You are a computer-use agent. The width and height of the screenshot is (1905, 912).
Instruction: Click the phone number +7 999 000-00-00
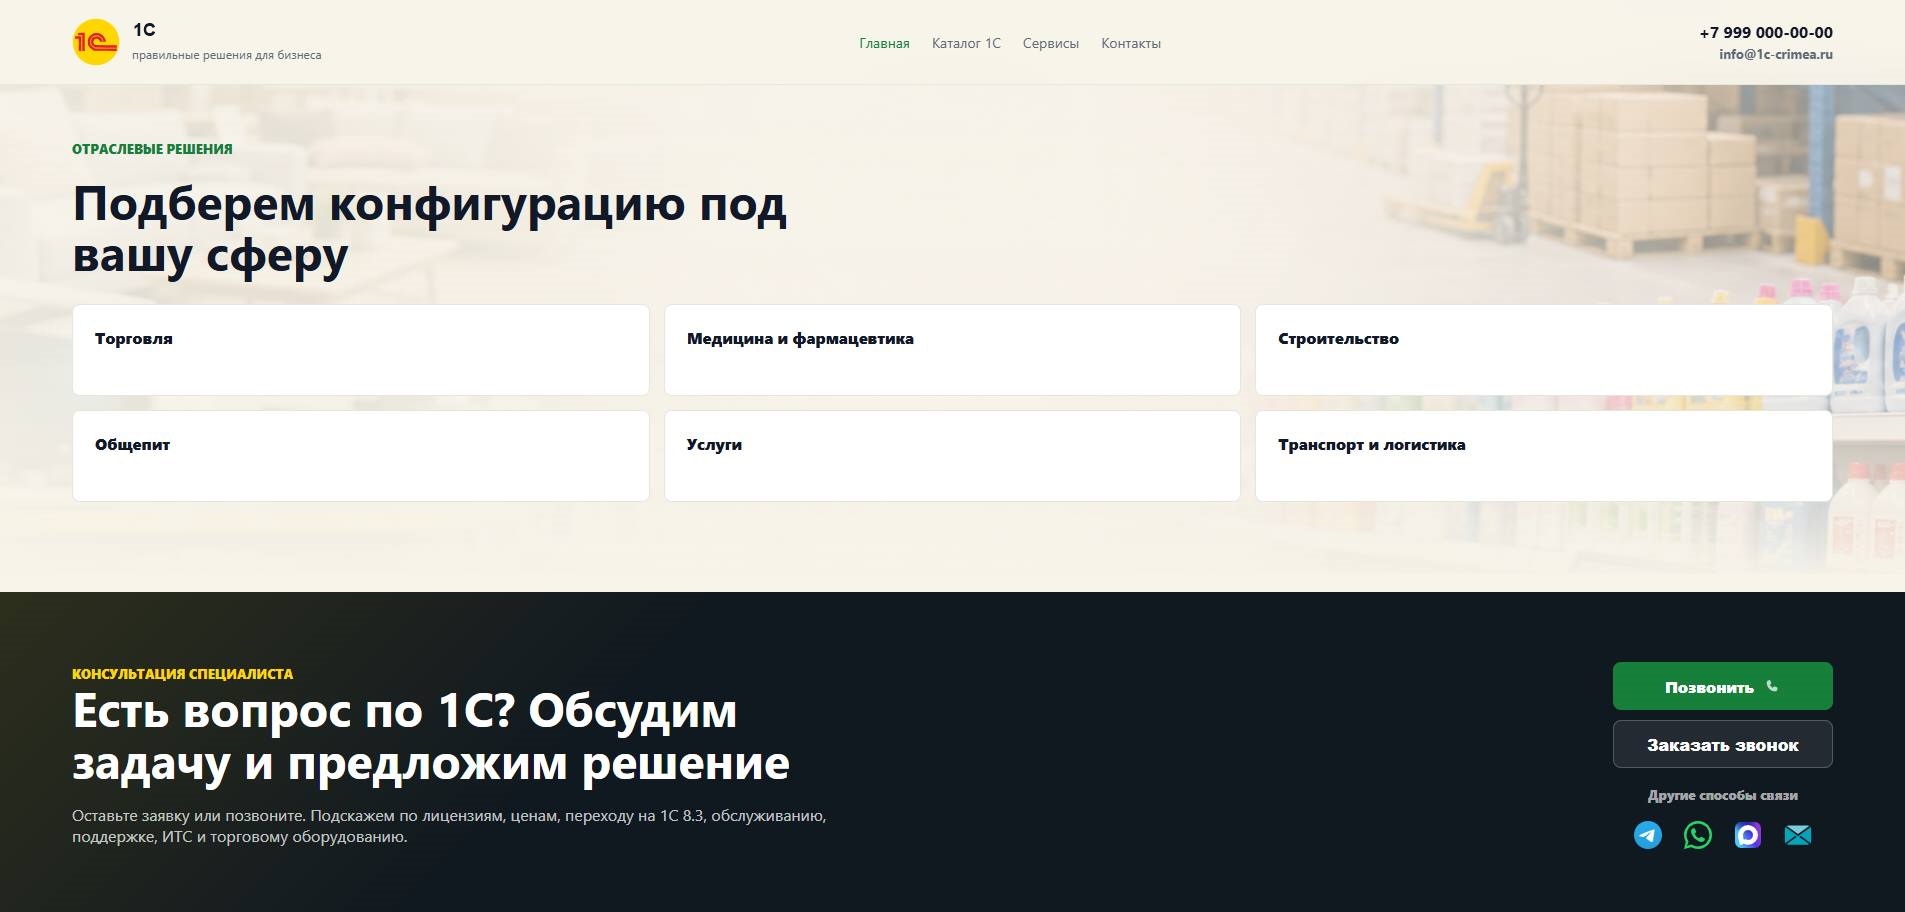point(1766,32)
